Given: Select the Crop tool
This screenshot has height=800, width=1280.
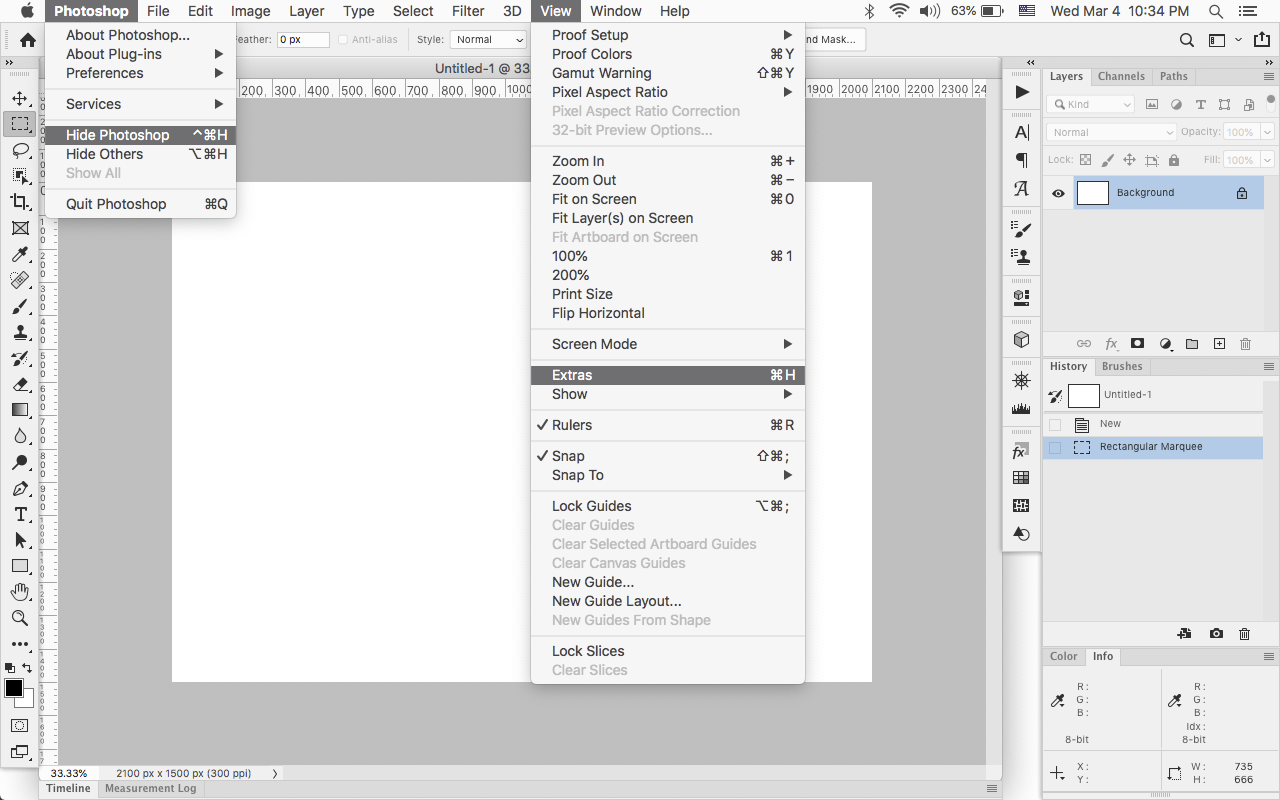Looking at the screenshot, I should coord(19,202).
